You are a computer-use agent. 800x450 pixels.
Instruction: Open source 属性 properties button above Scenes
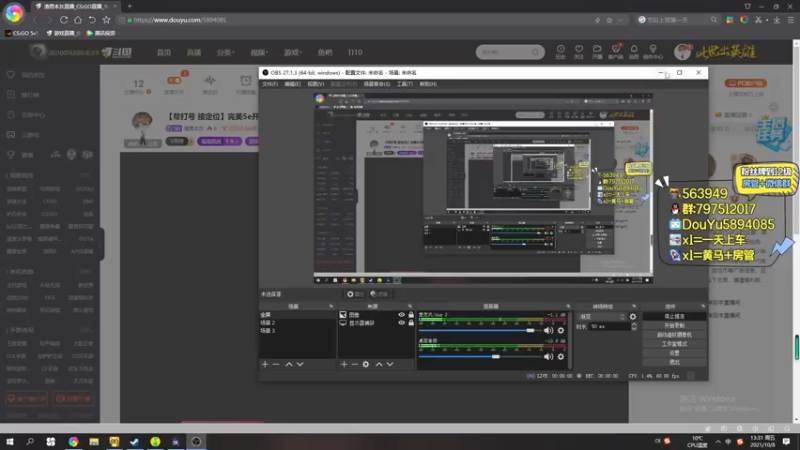coord(355,294)
